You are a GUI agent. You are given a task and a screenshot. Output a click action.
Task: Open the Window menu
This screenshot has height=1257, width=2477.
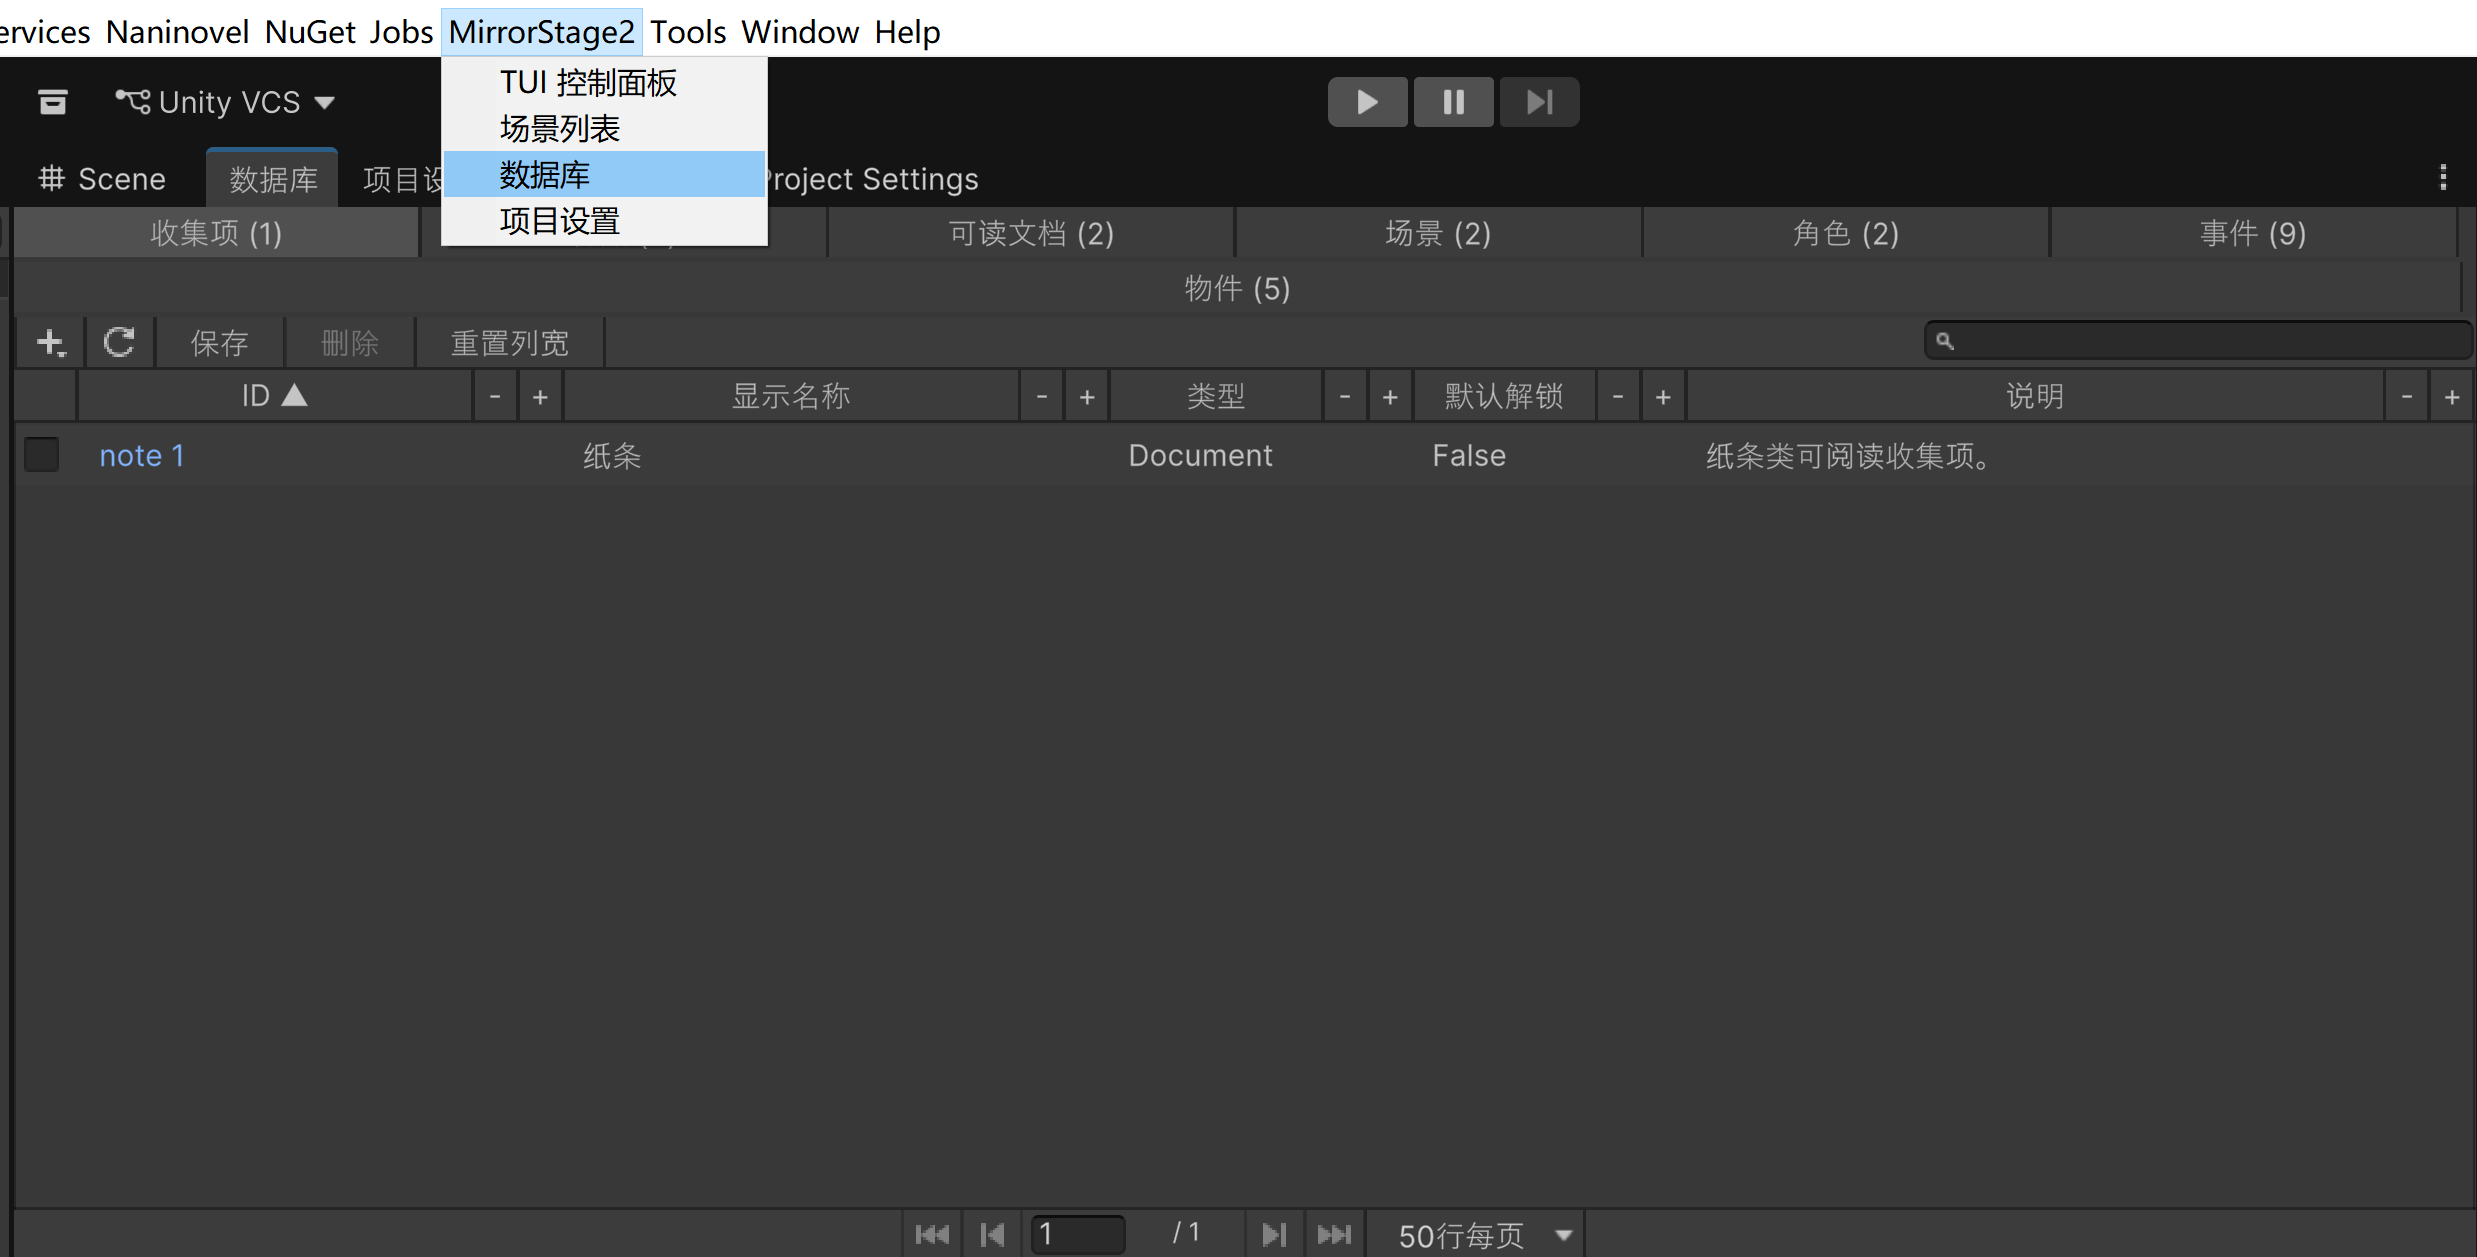[x=800, y=31]
